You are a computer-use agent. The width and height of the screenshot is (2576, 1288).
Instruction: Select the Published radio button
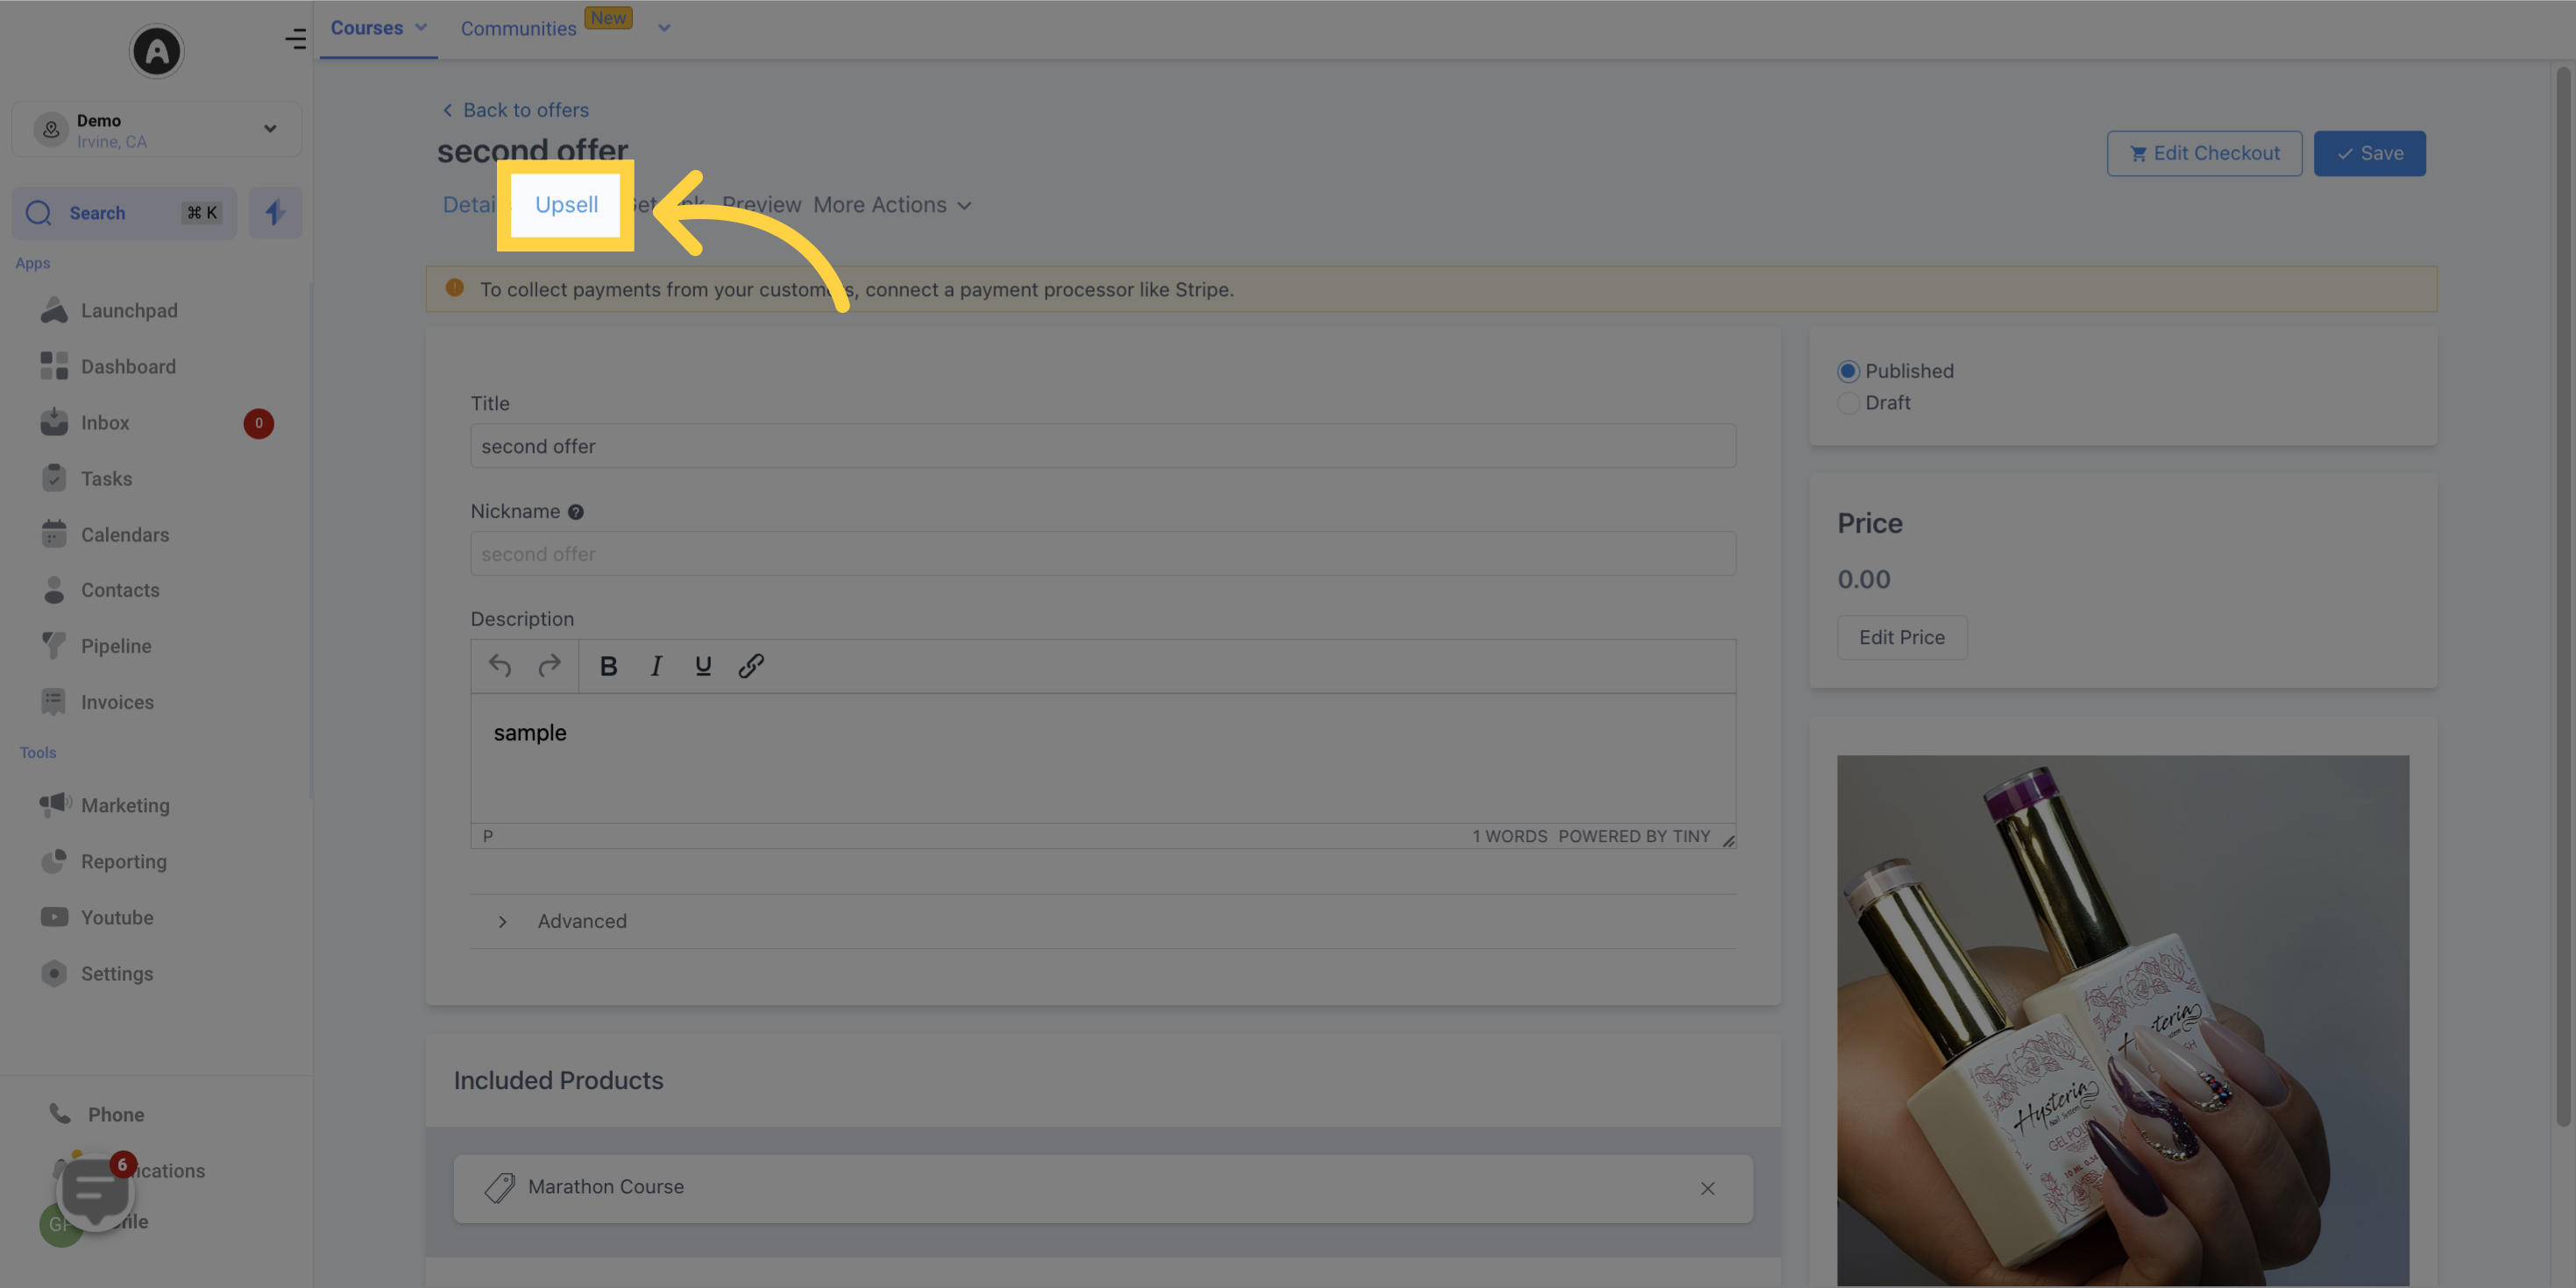[x=1849, y=370]
